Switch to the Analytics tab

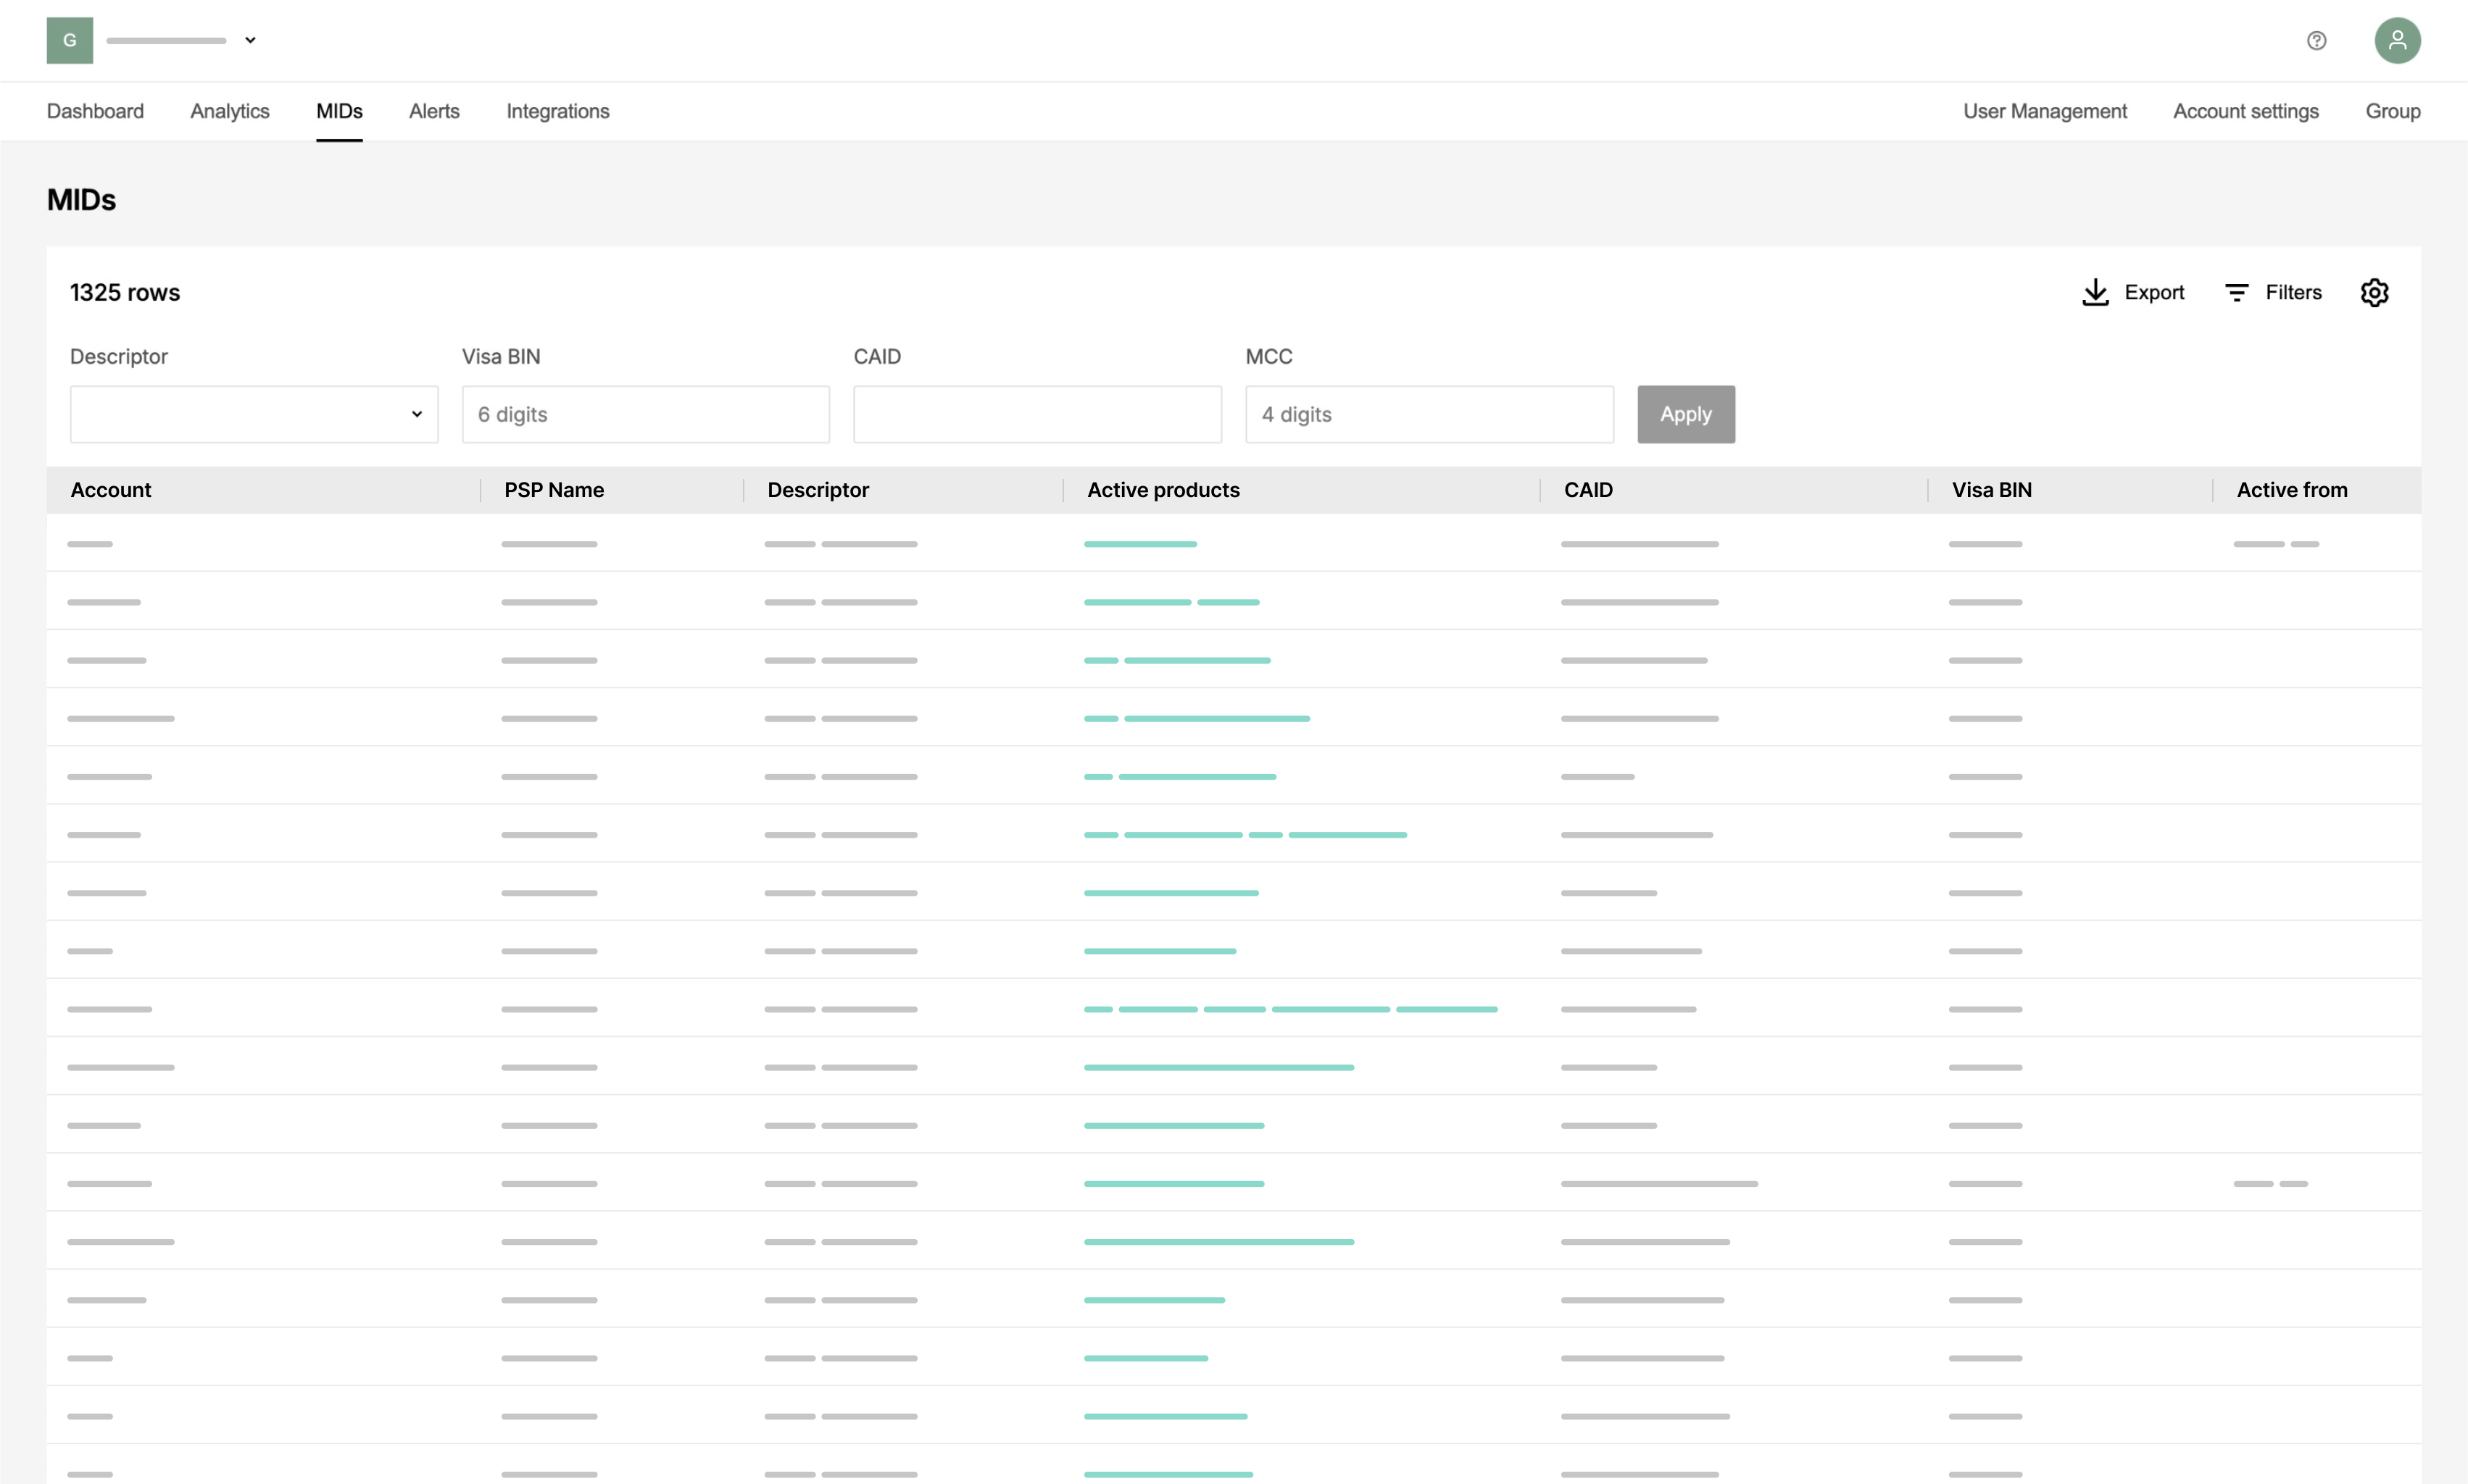(x=230, y=111)
